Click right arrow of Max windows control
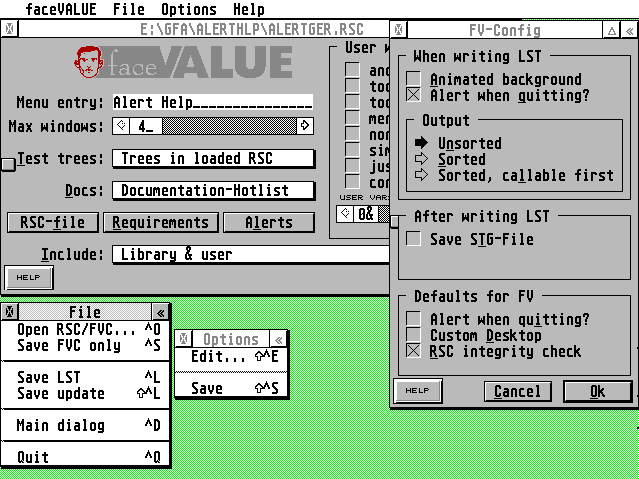The width and height of the screenshot is (639, 479). 304,126
